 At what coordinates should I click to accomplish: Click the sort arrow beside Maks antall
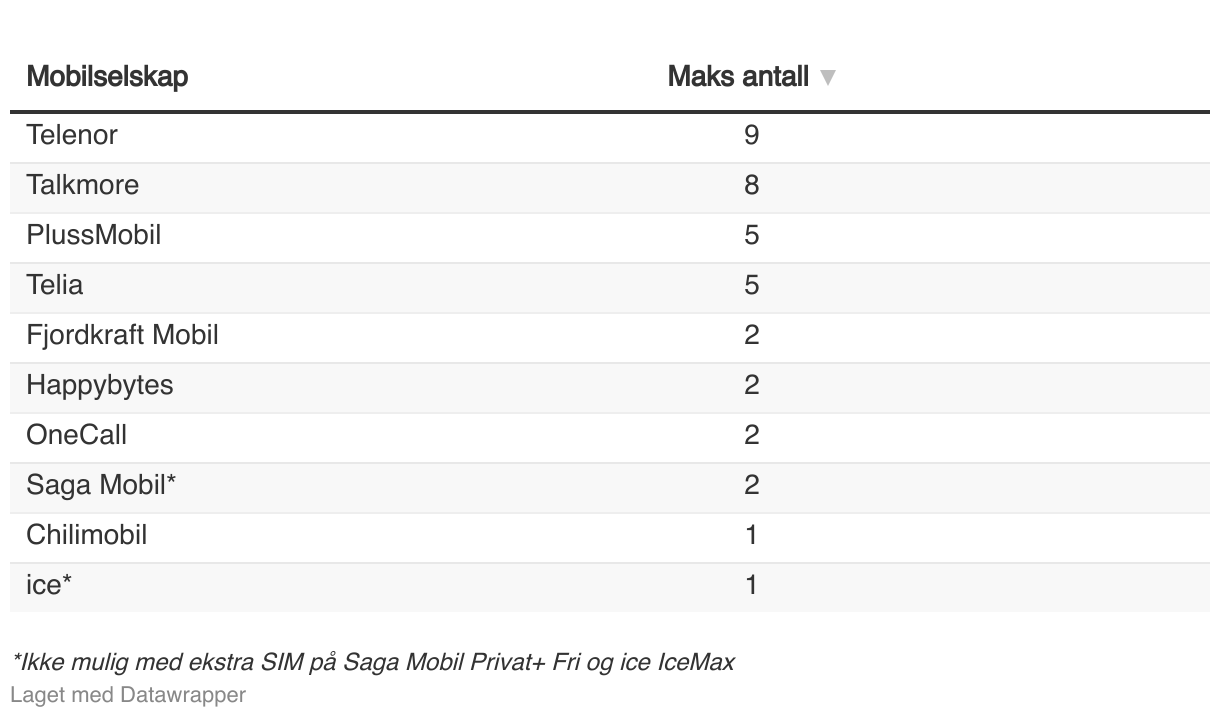827,77
